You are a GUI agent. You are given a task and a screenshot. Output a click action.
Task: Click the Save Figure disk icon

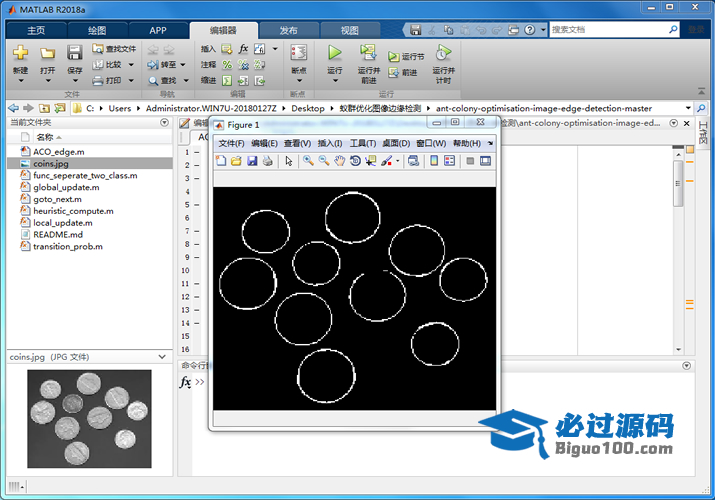click(252, 160)
